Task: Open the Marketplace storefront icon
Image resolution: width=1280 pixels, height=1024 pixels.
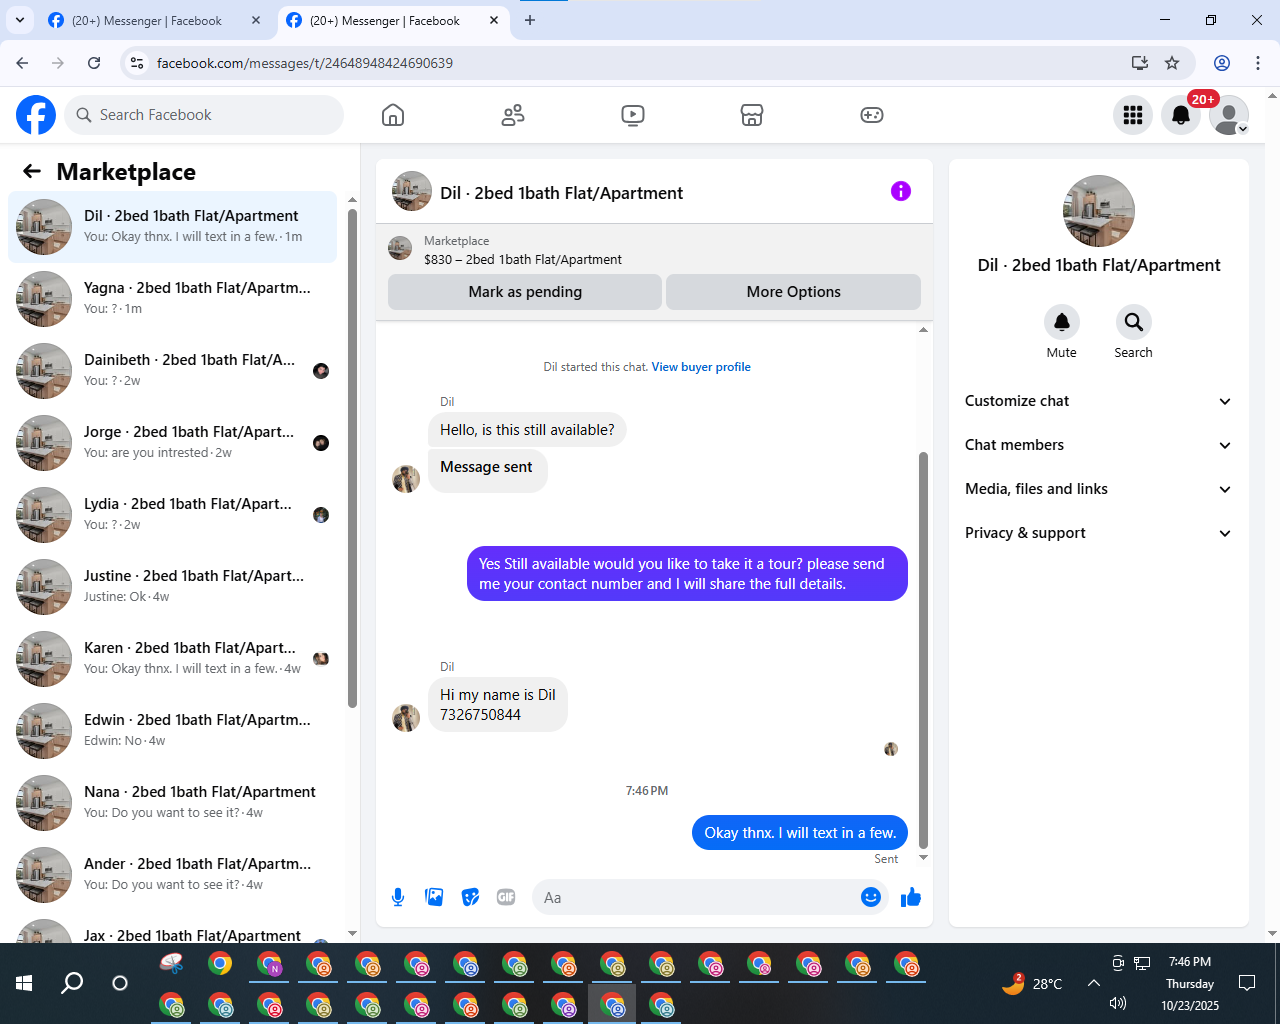Action: [752, 115]
